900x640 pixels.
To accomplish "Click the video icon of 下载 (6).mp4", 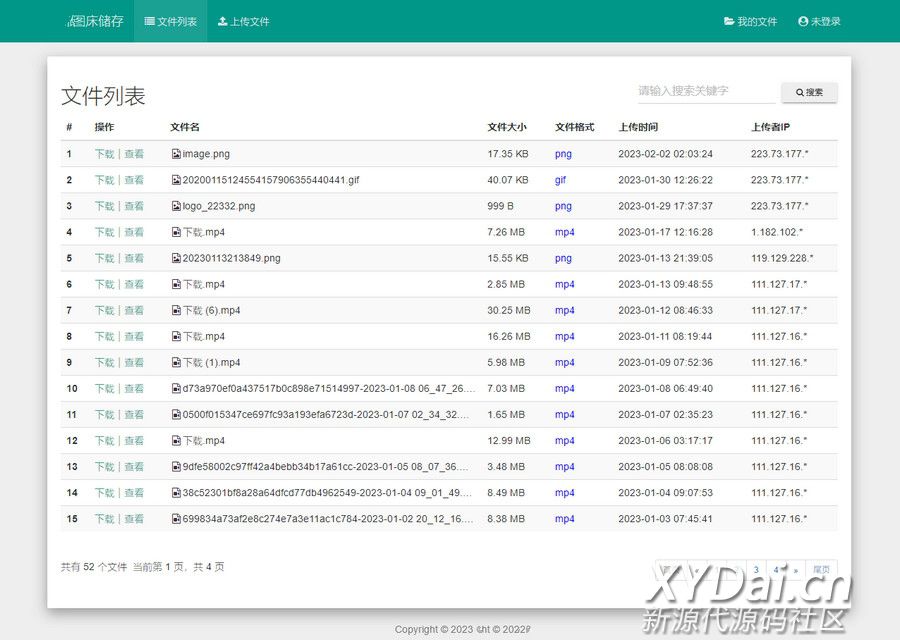I will coord(176,310).
